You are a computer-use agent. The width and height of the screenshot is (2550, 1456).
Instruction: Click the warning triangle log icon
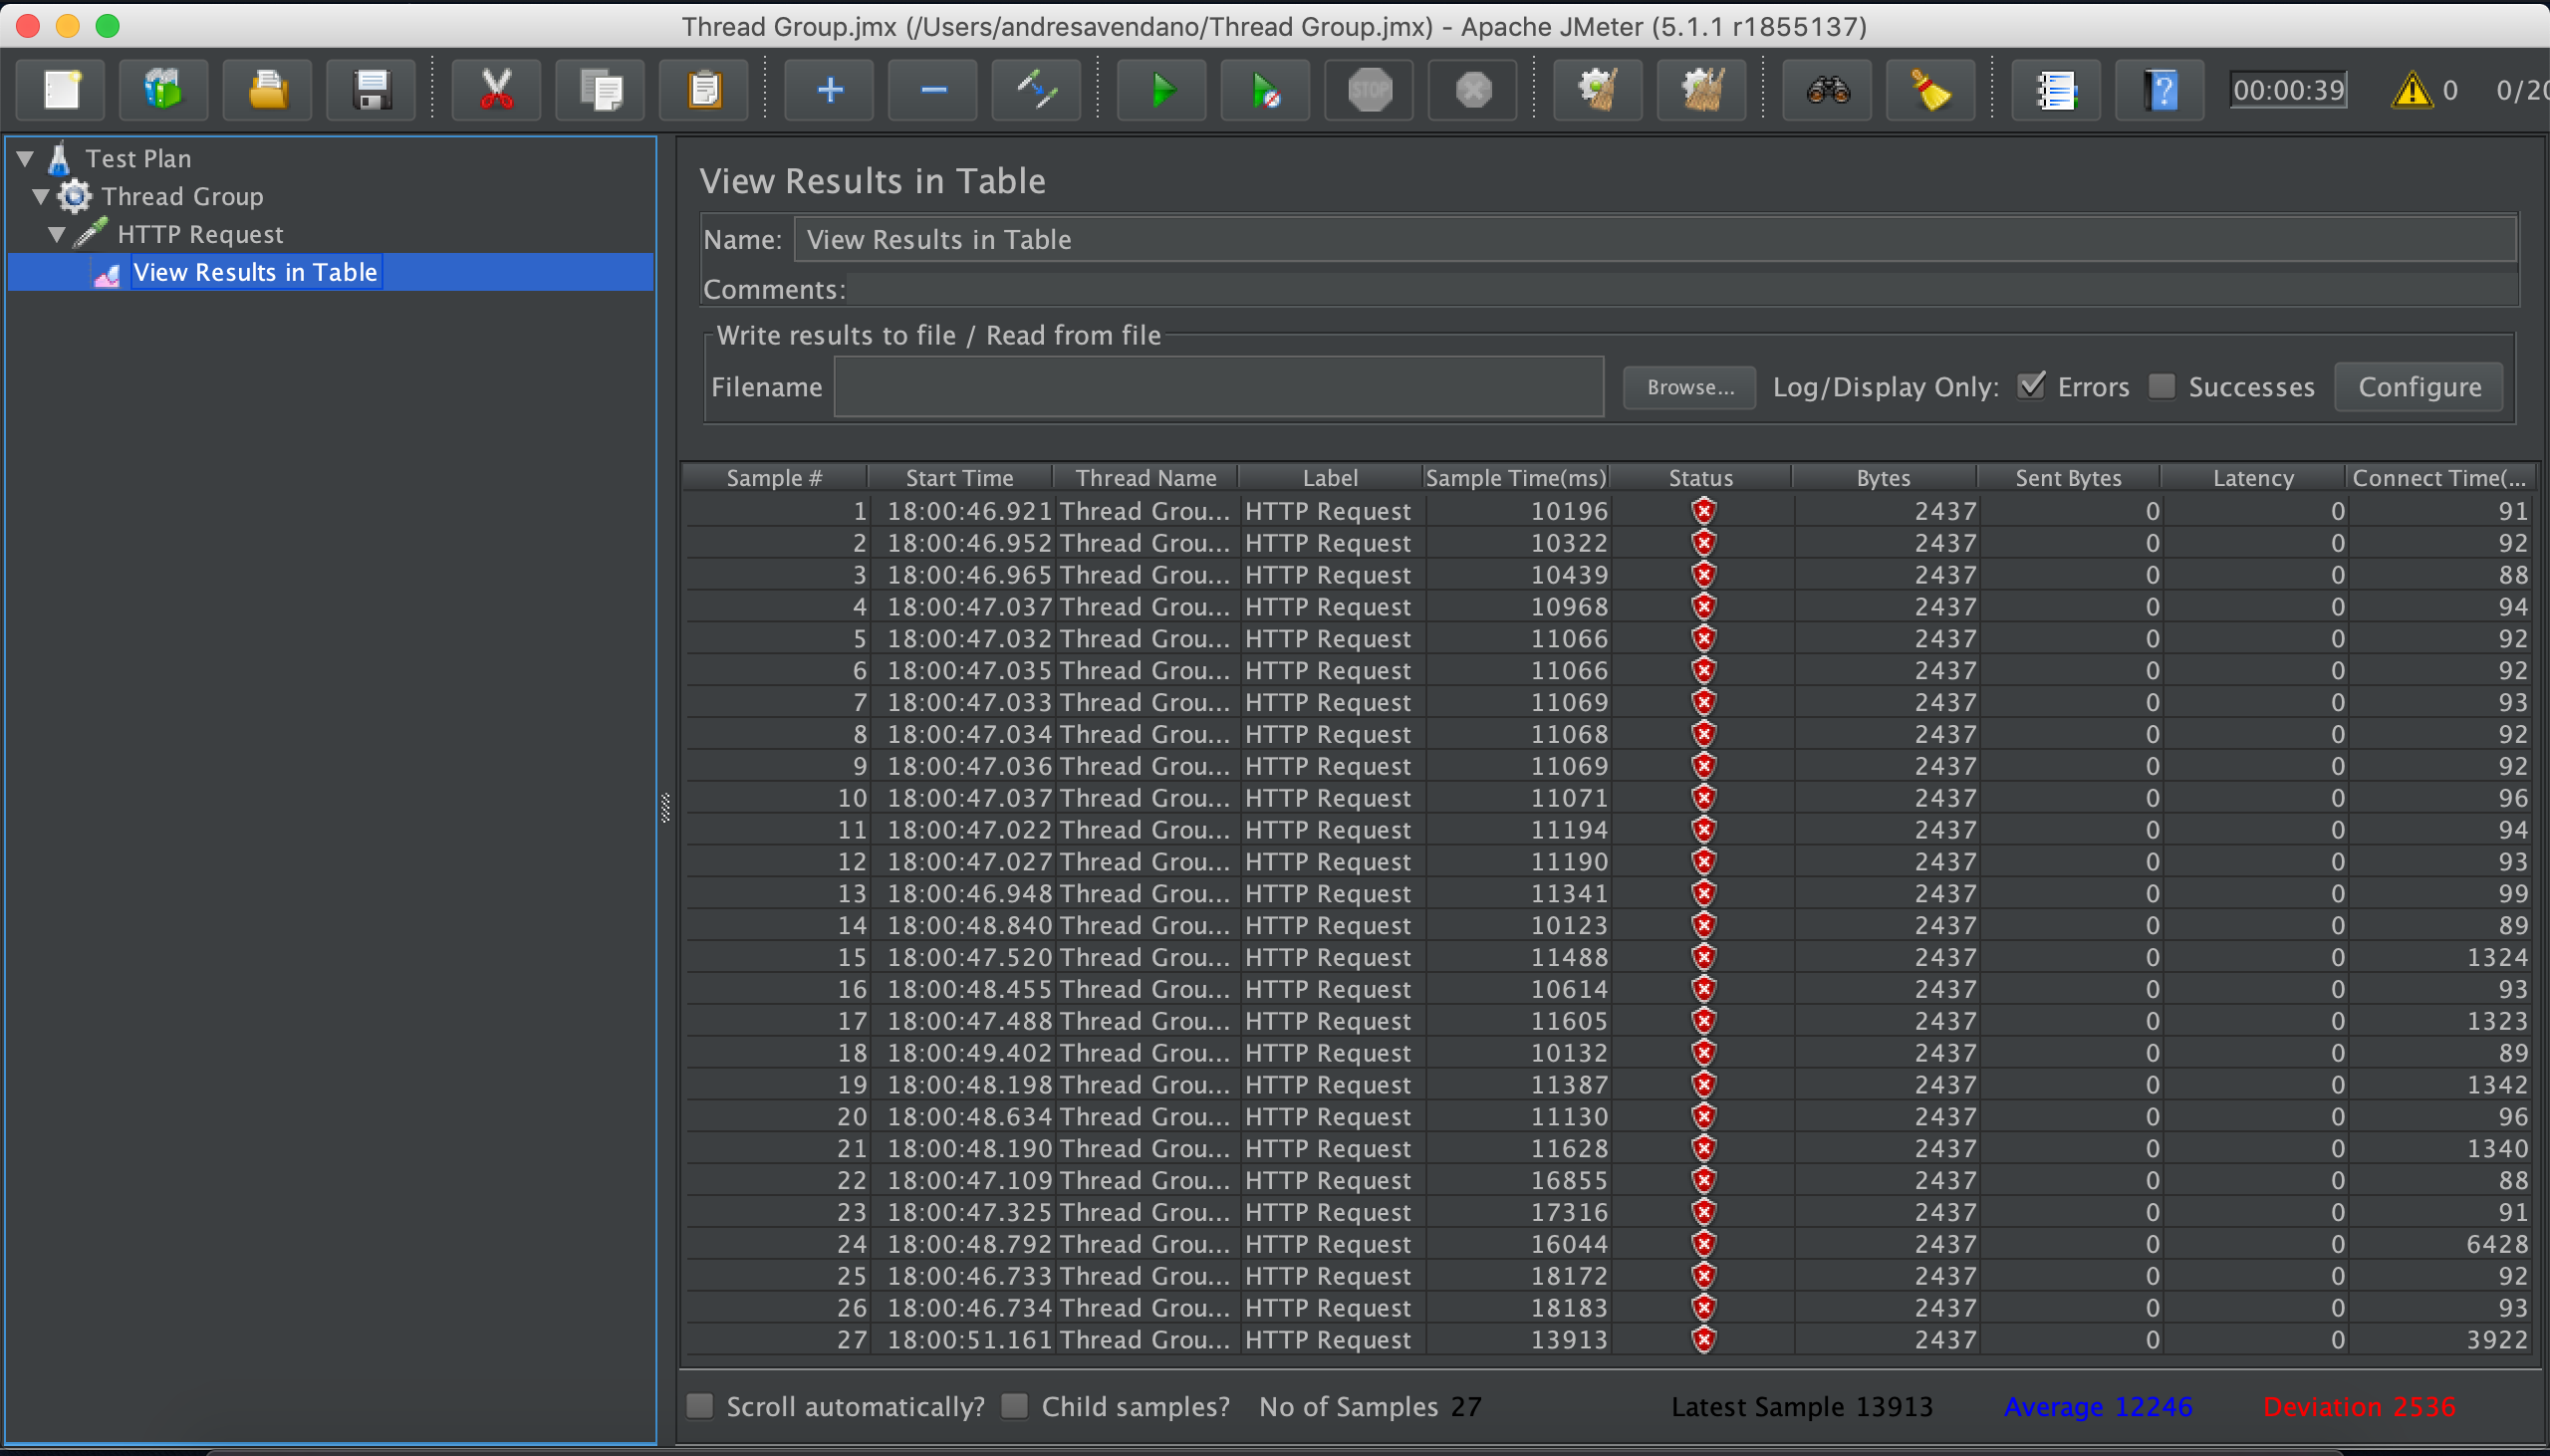(2412, 90)
